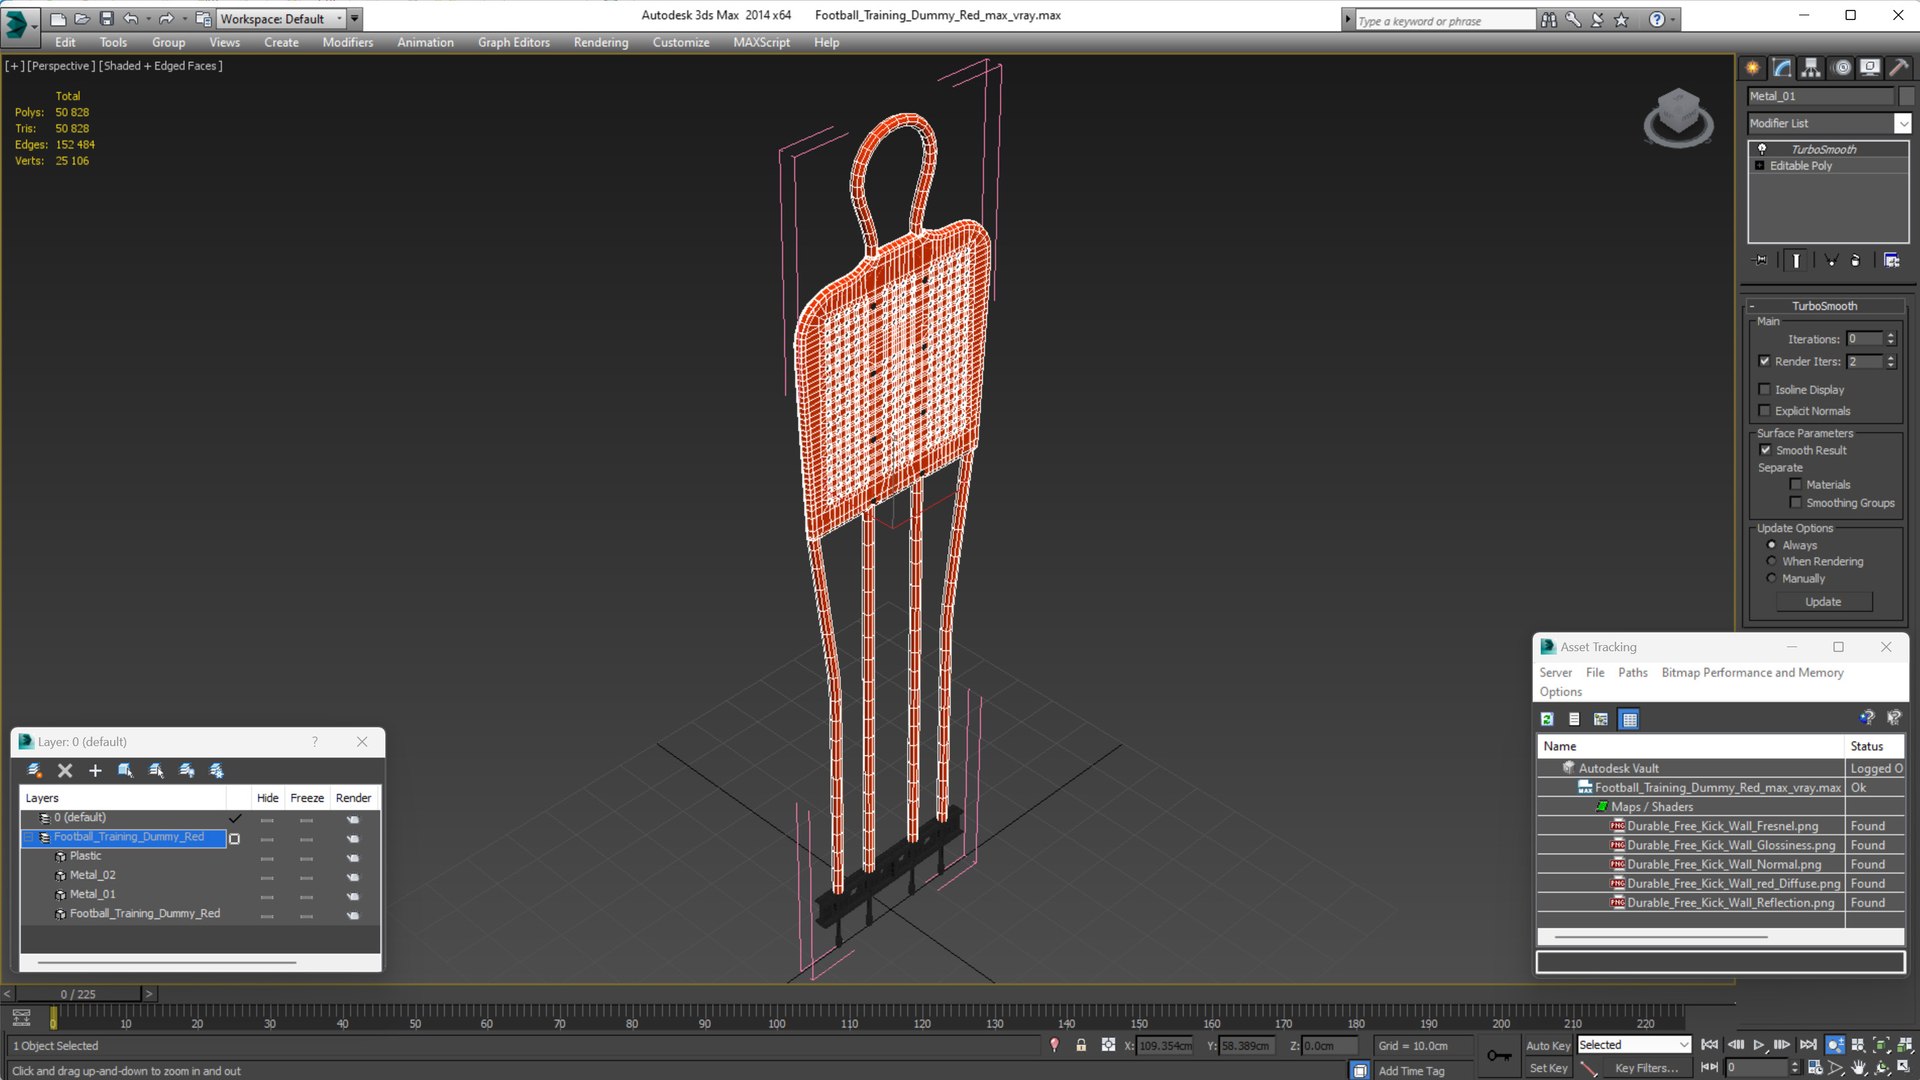Click Create New Layer plus icon
The height and width of the screenshot is (1080, 1920).
95,771
